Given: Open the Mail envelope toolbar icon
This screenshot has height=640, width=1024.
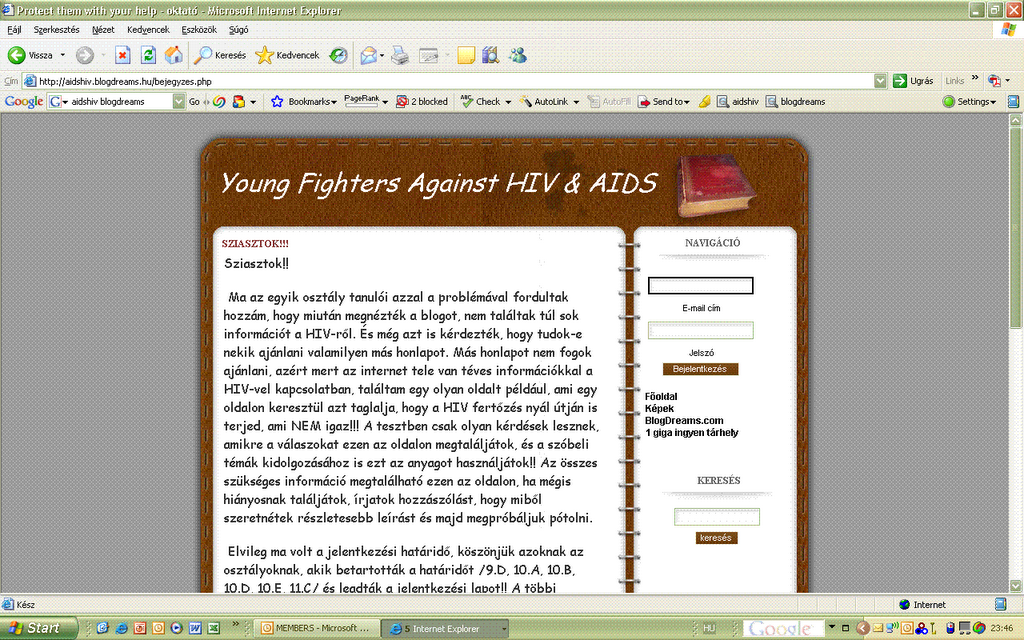Looking at the screenshot, I should (368, 56).
